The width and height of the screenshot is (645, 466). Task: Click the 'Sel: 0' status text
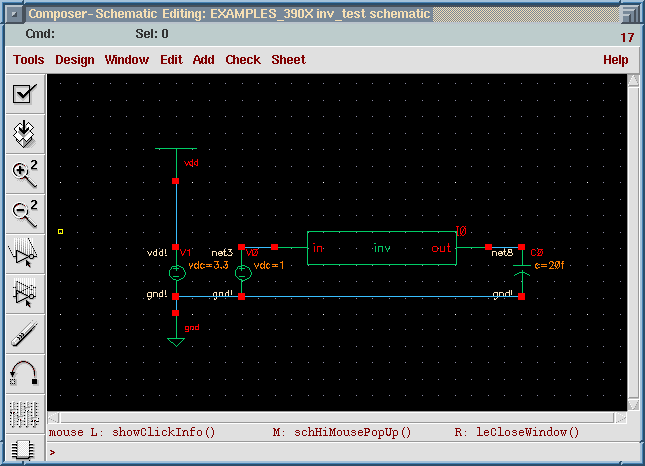(x=152, y=34)
